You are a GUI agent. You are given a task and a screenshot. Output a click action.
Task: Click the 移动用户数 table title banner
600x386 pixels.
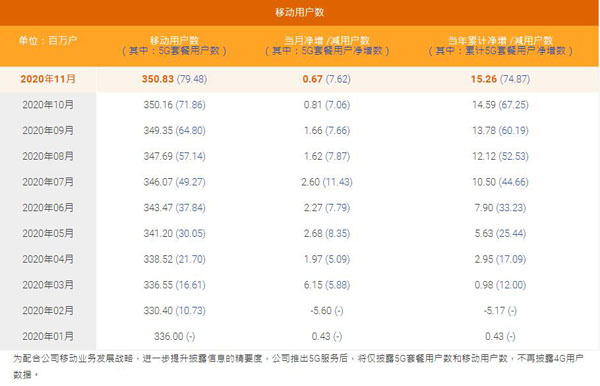click(x=299, y=13)
